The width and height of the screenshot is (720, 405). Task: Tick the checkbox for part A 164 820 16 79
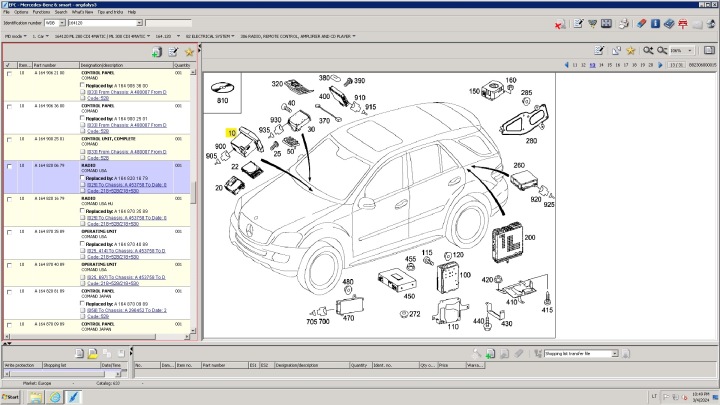9,199
